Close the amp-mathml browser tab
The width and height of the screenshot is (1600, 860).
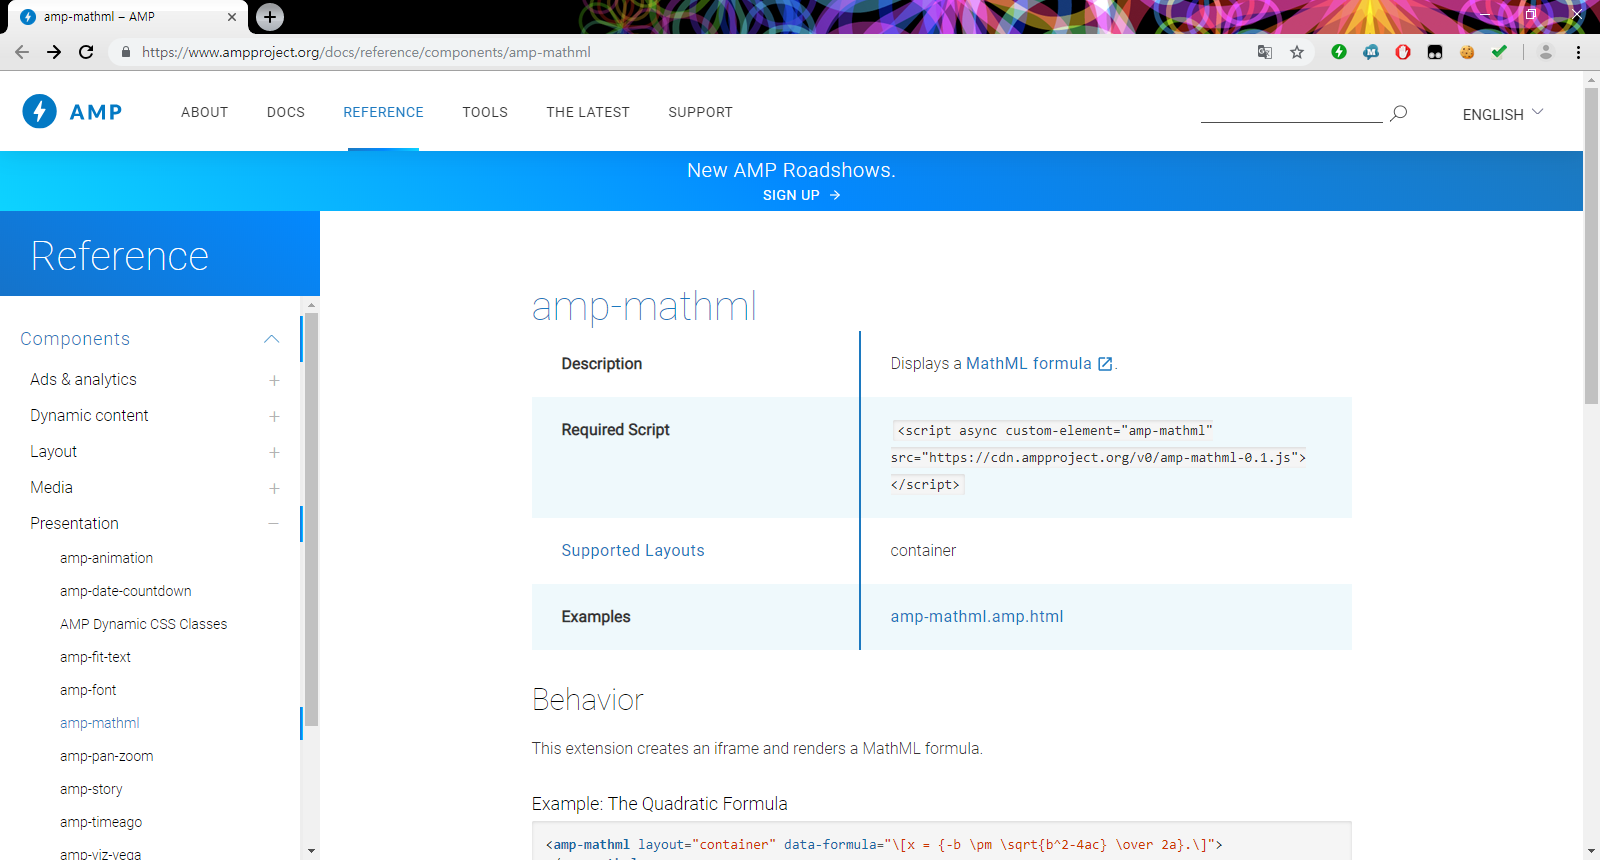[x=232, y=17]
